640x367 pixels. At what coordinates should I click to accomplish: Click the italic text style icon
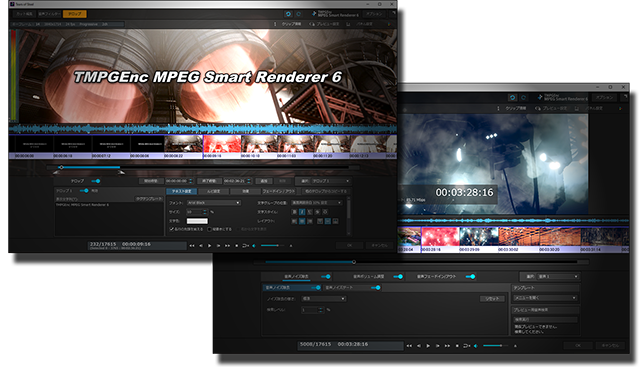click(302, 212)
